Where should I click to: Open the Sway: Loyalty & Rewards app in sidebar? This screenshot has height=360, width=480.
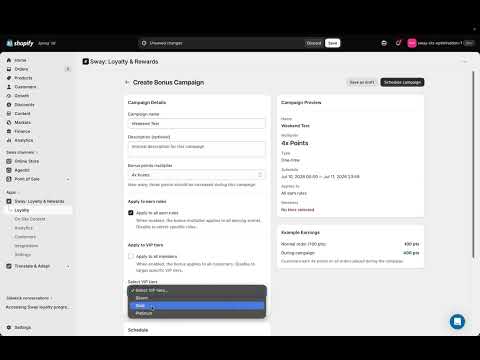pos(39,201)
